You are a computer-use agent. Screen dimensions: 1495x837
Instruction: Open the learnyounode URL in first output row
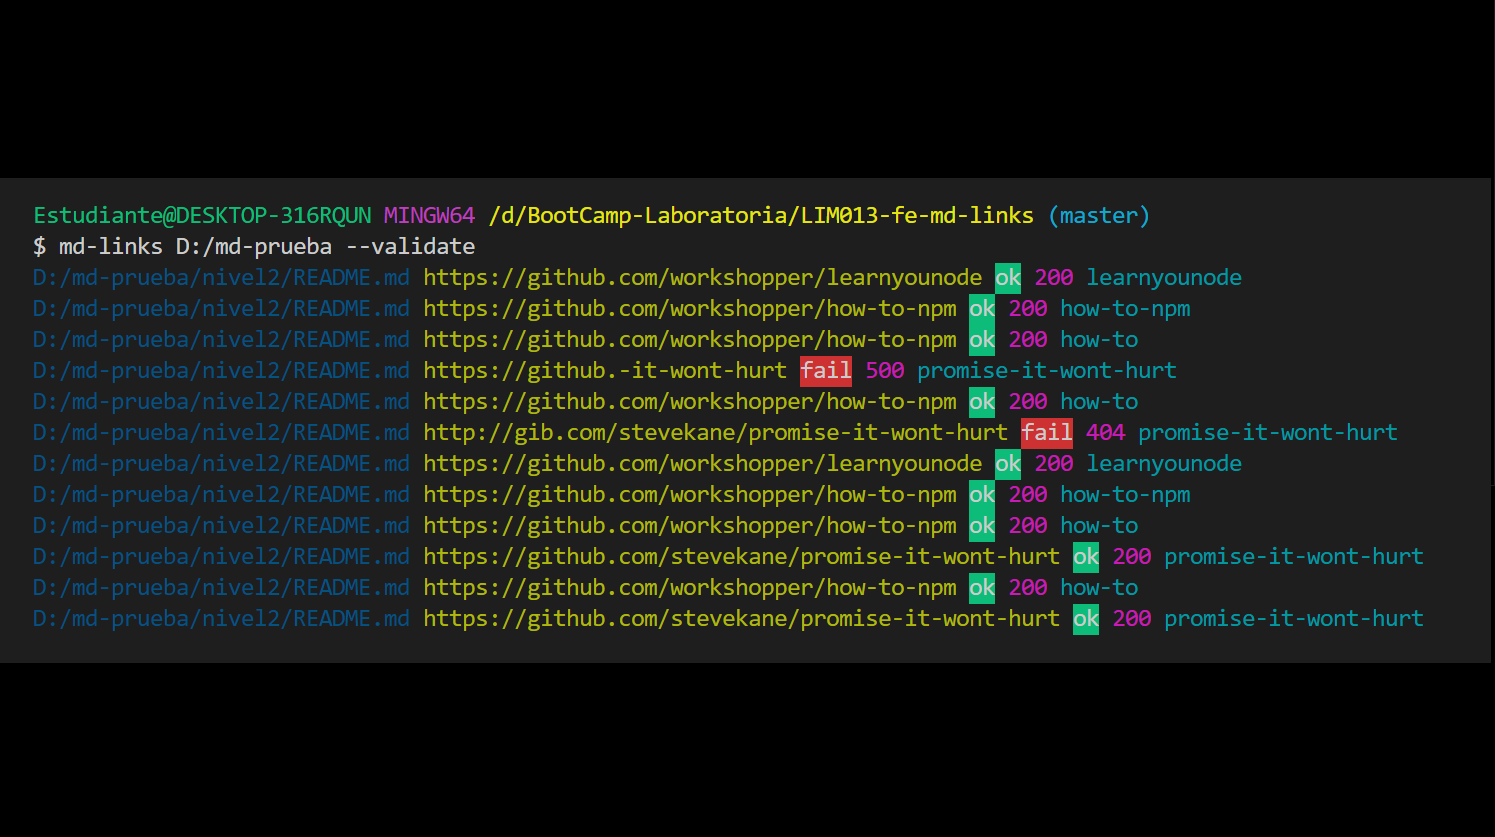coord(702,277)
